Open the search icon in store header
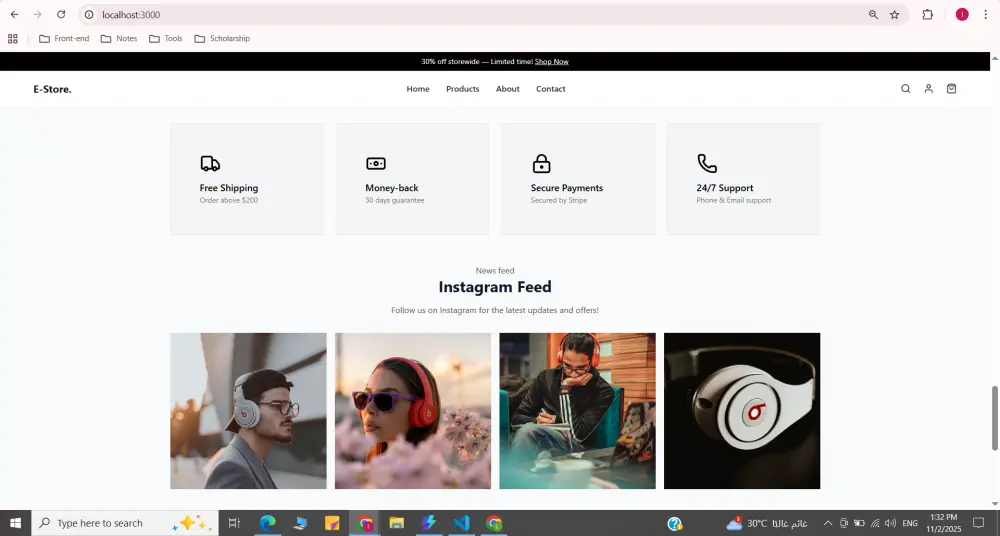 [x=905, y=89]
